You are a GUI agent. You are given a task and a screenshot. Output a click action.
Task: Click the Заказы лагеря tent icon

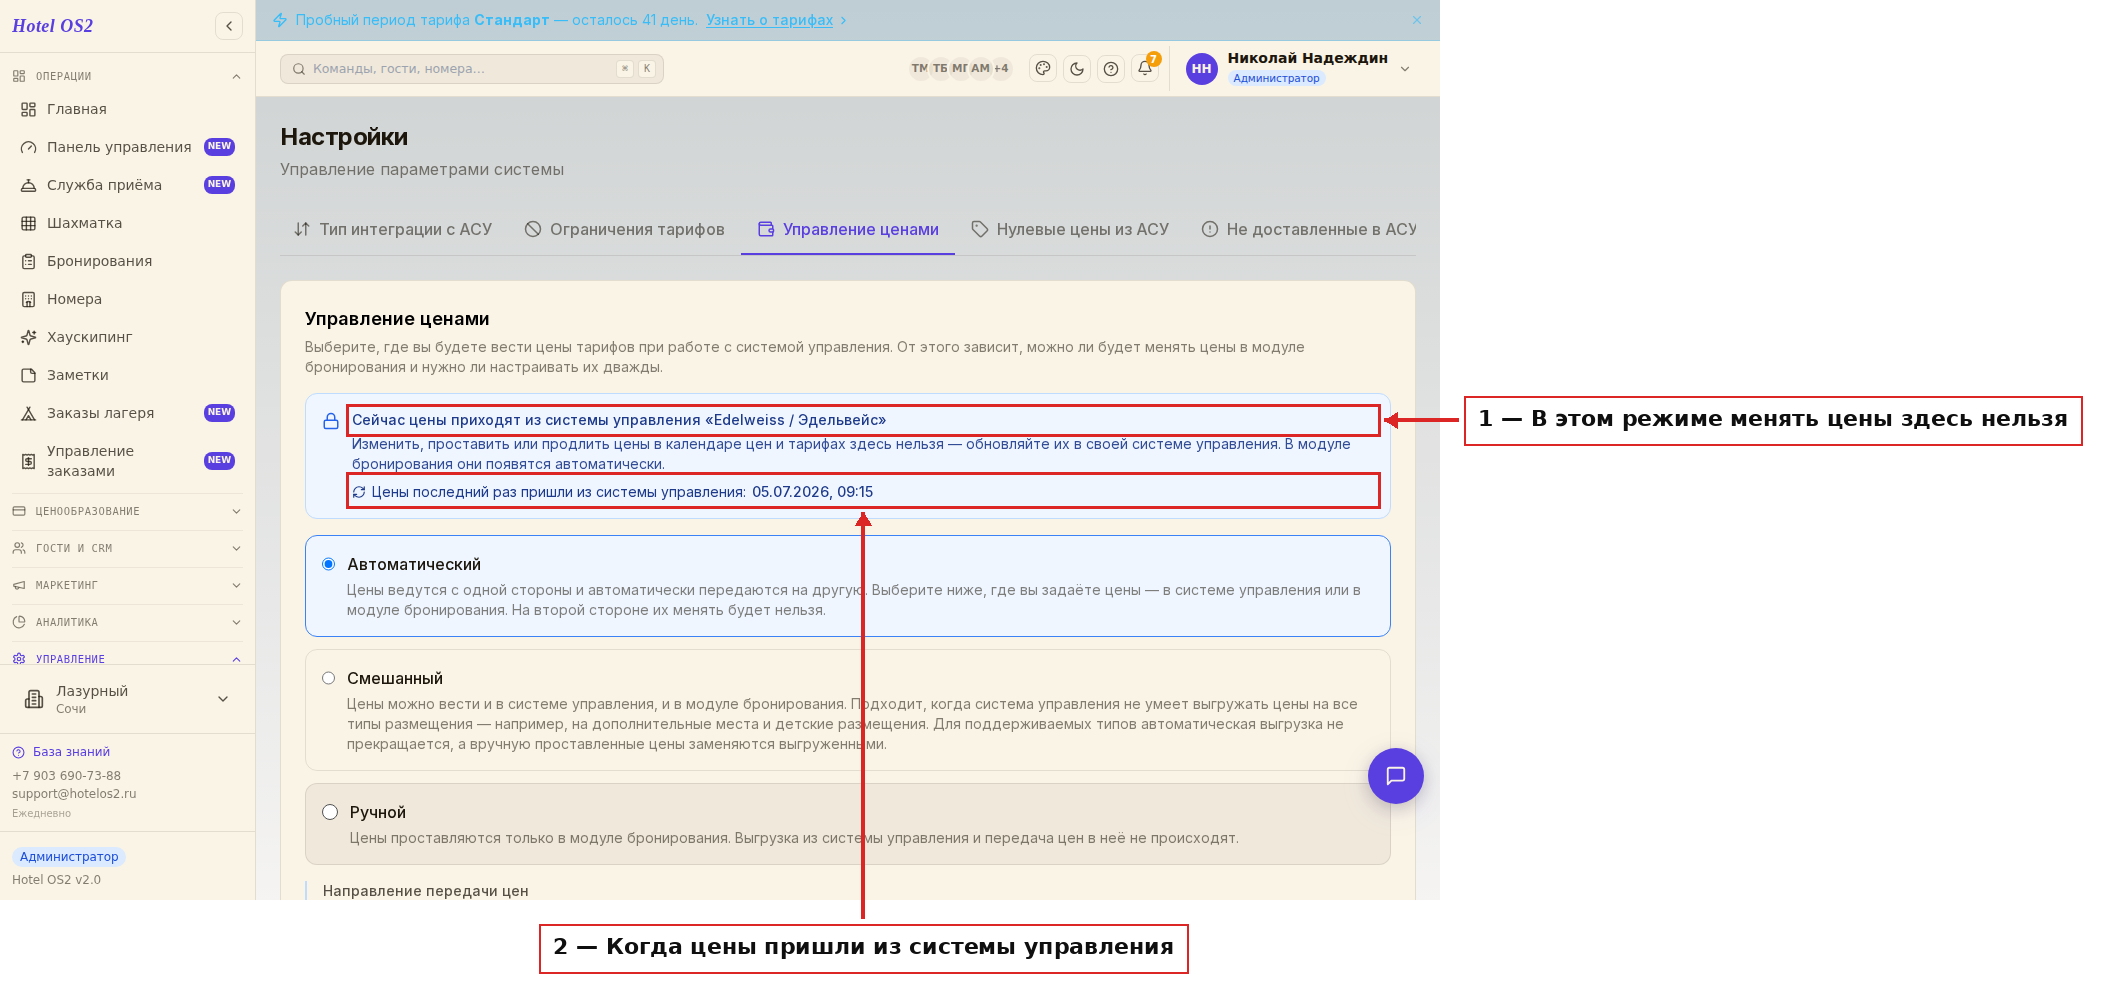pos(29,413)
